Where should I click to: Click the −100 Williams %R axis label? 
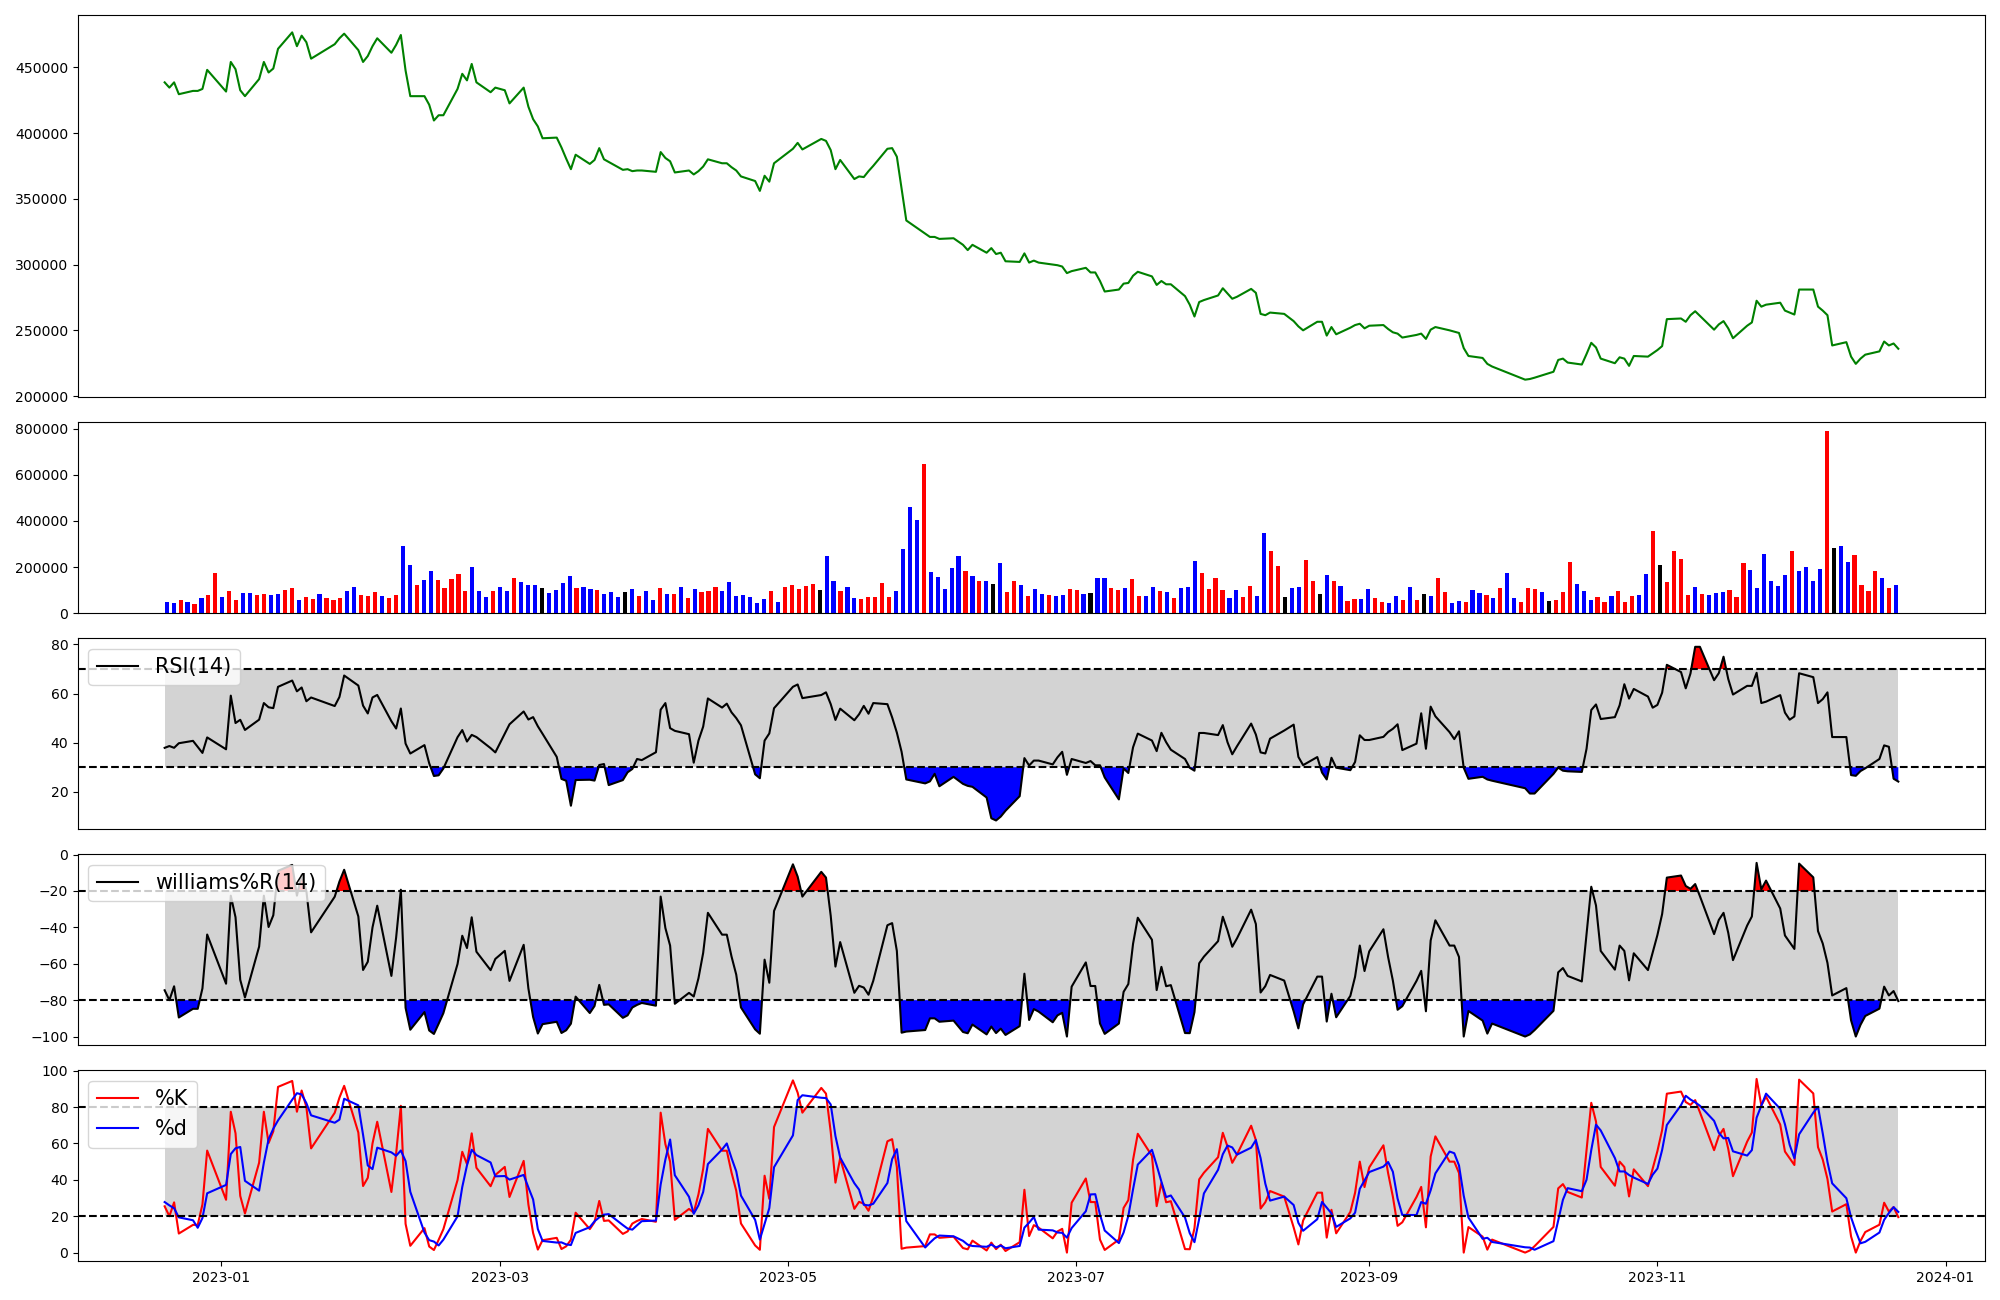point(49,1037)
